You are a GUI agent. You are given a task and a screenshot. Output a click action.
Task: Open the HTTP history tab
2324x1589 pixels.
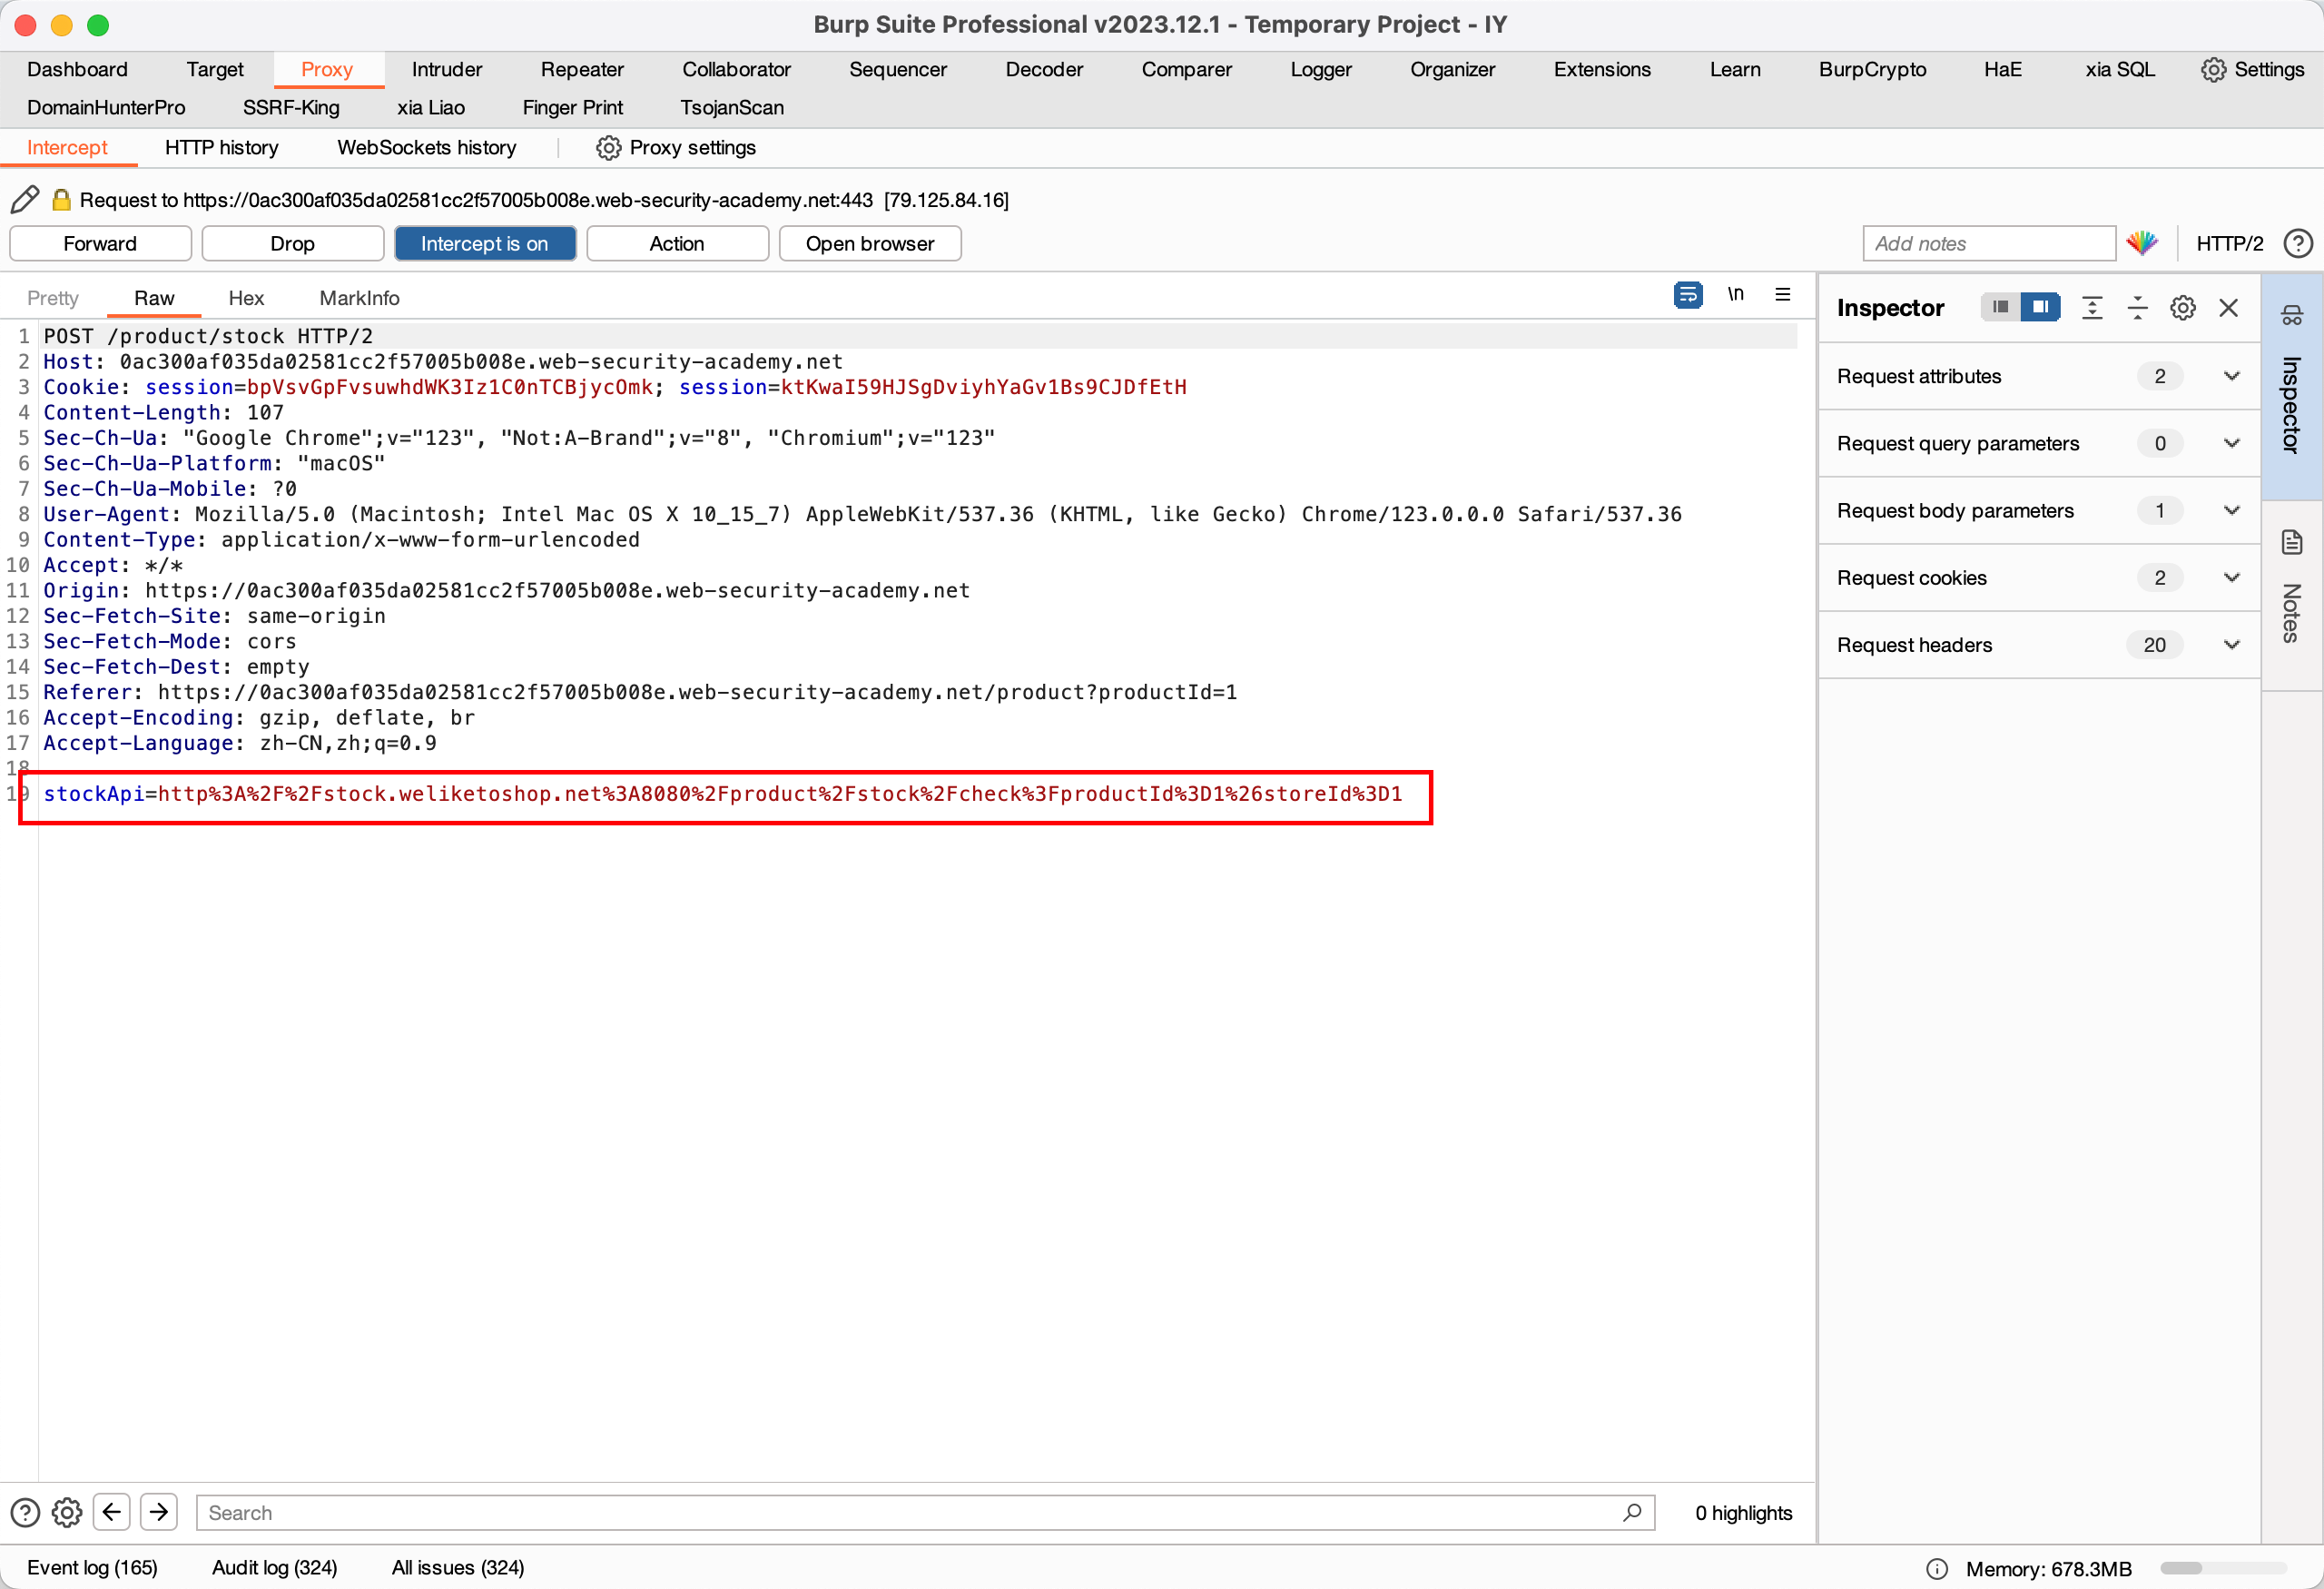[x=221, y=146]
